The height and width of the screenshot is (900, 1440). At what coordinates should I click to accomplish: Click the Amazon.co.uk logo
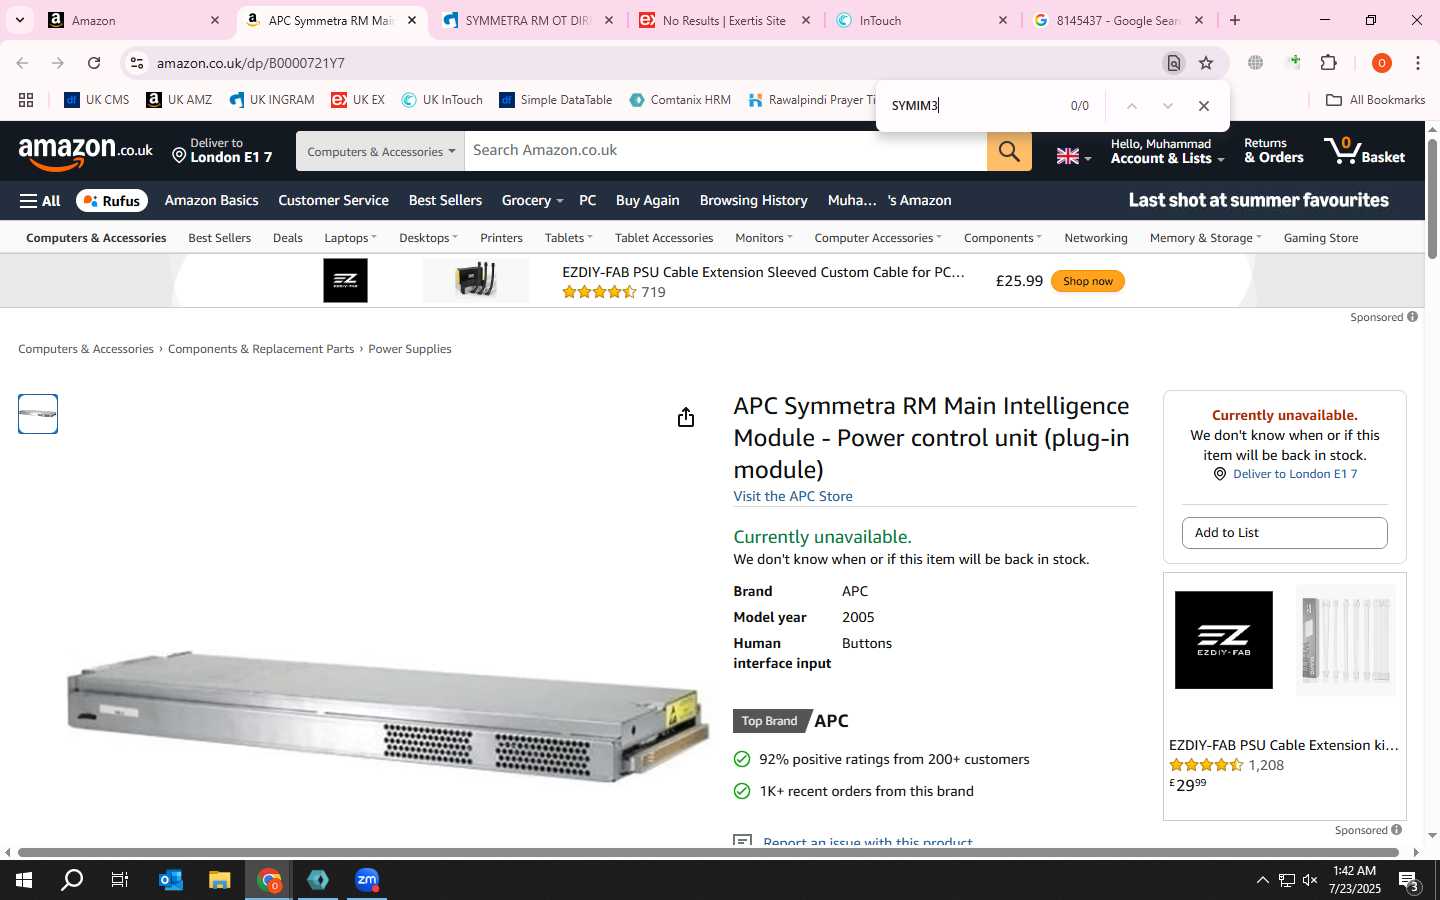click(x=86, y=152)
